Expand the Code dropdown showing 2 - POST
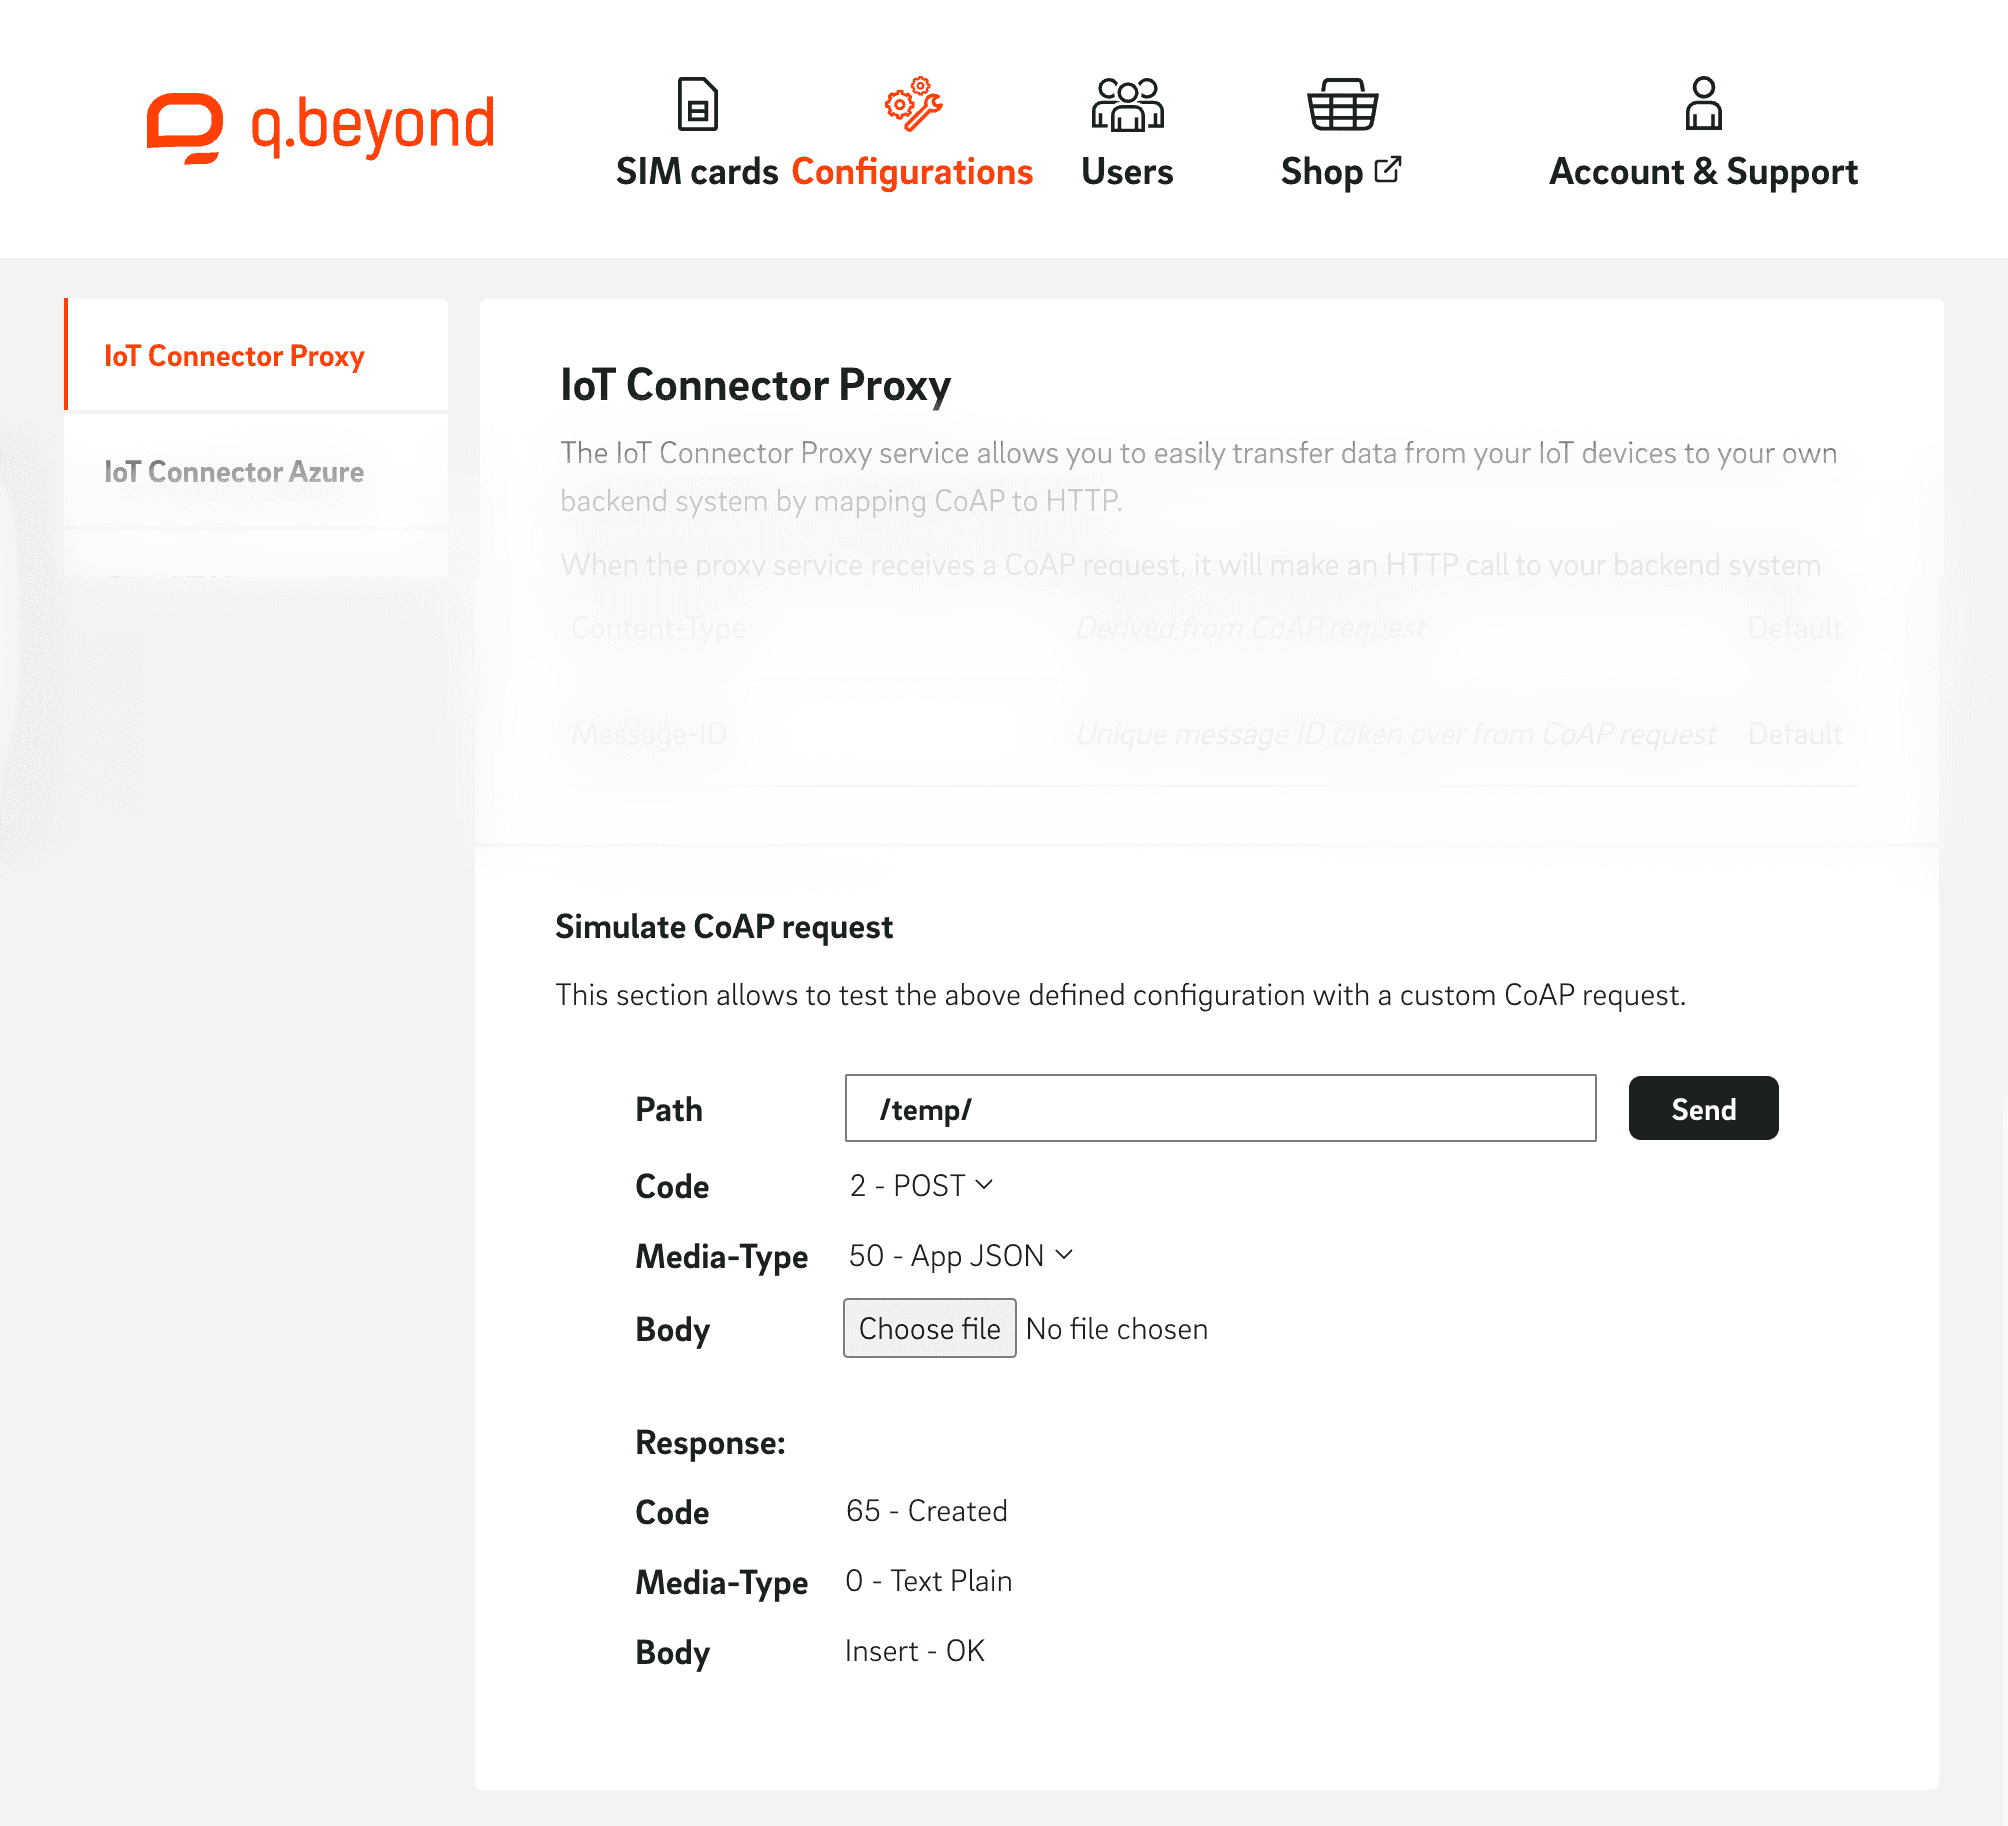Viewport: 2008px width, 1826px height. tap(920, 1185)
